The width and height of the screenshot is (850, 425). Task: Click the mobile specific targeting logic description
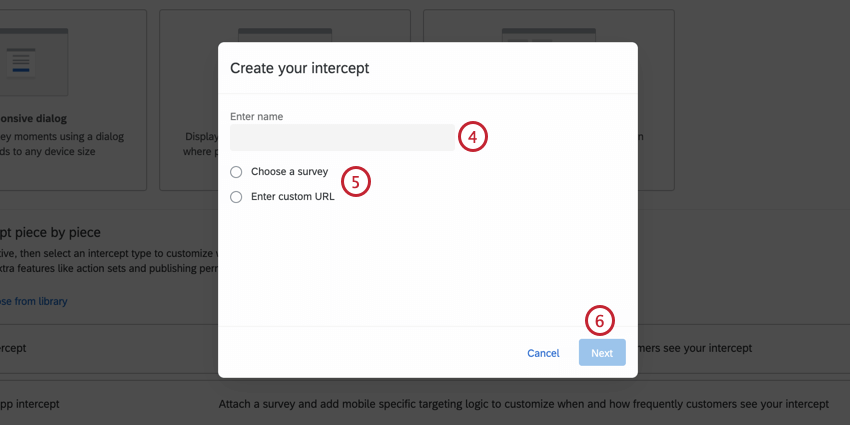(524, 404)
